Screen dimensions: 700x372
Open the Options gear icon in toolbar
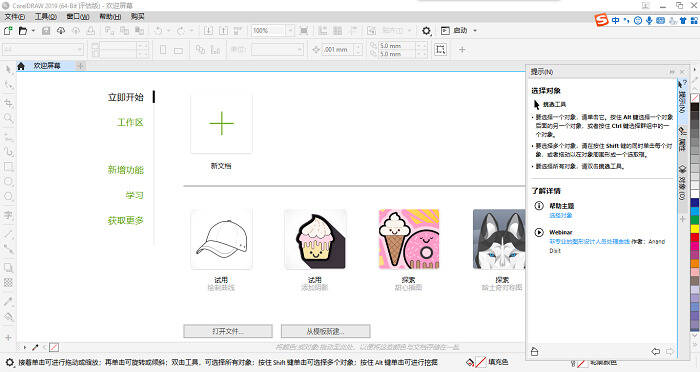(426, 30)
